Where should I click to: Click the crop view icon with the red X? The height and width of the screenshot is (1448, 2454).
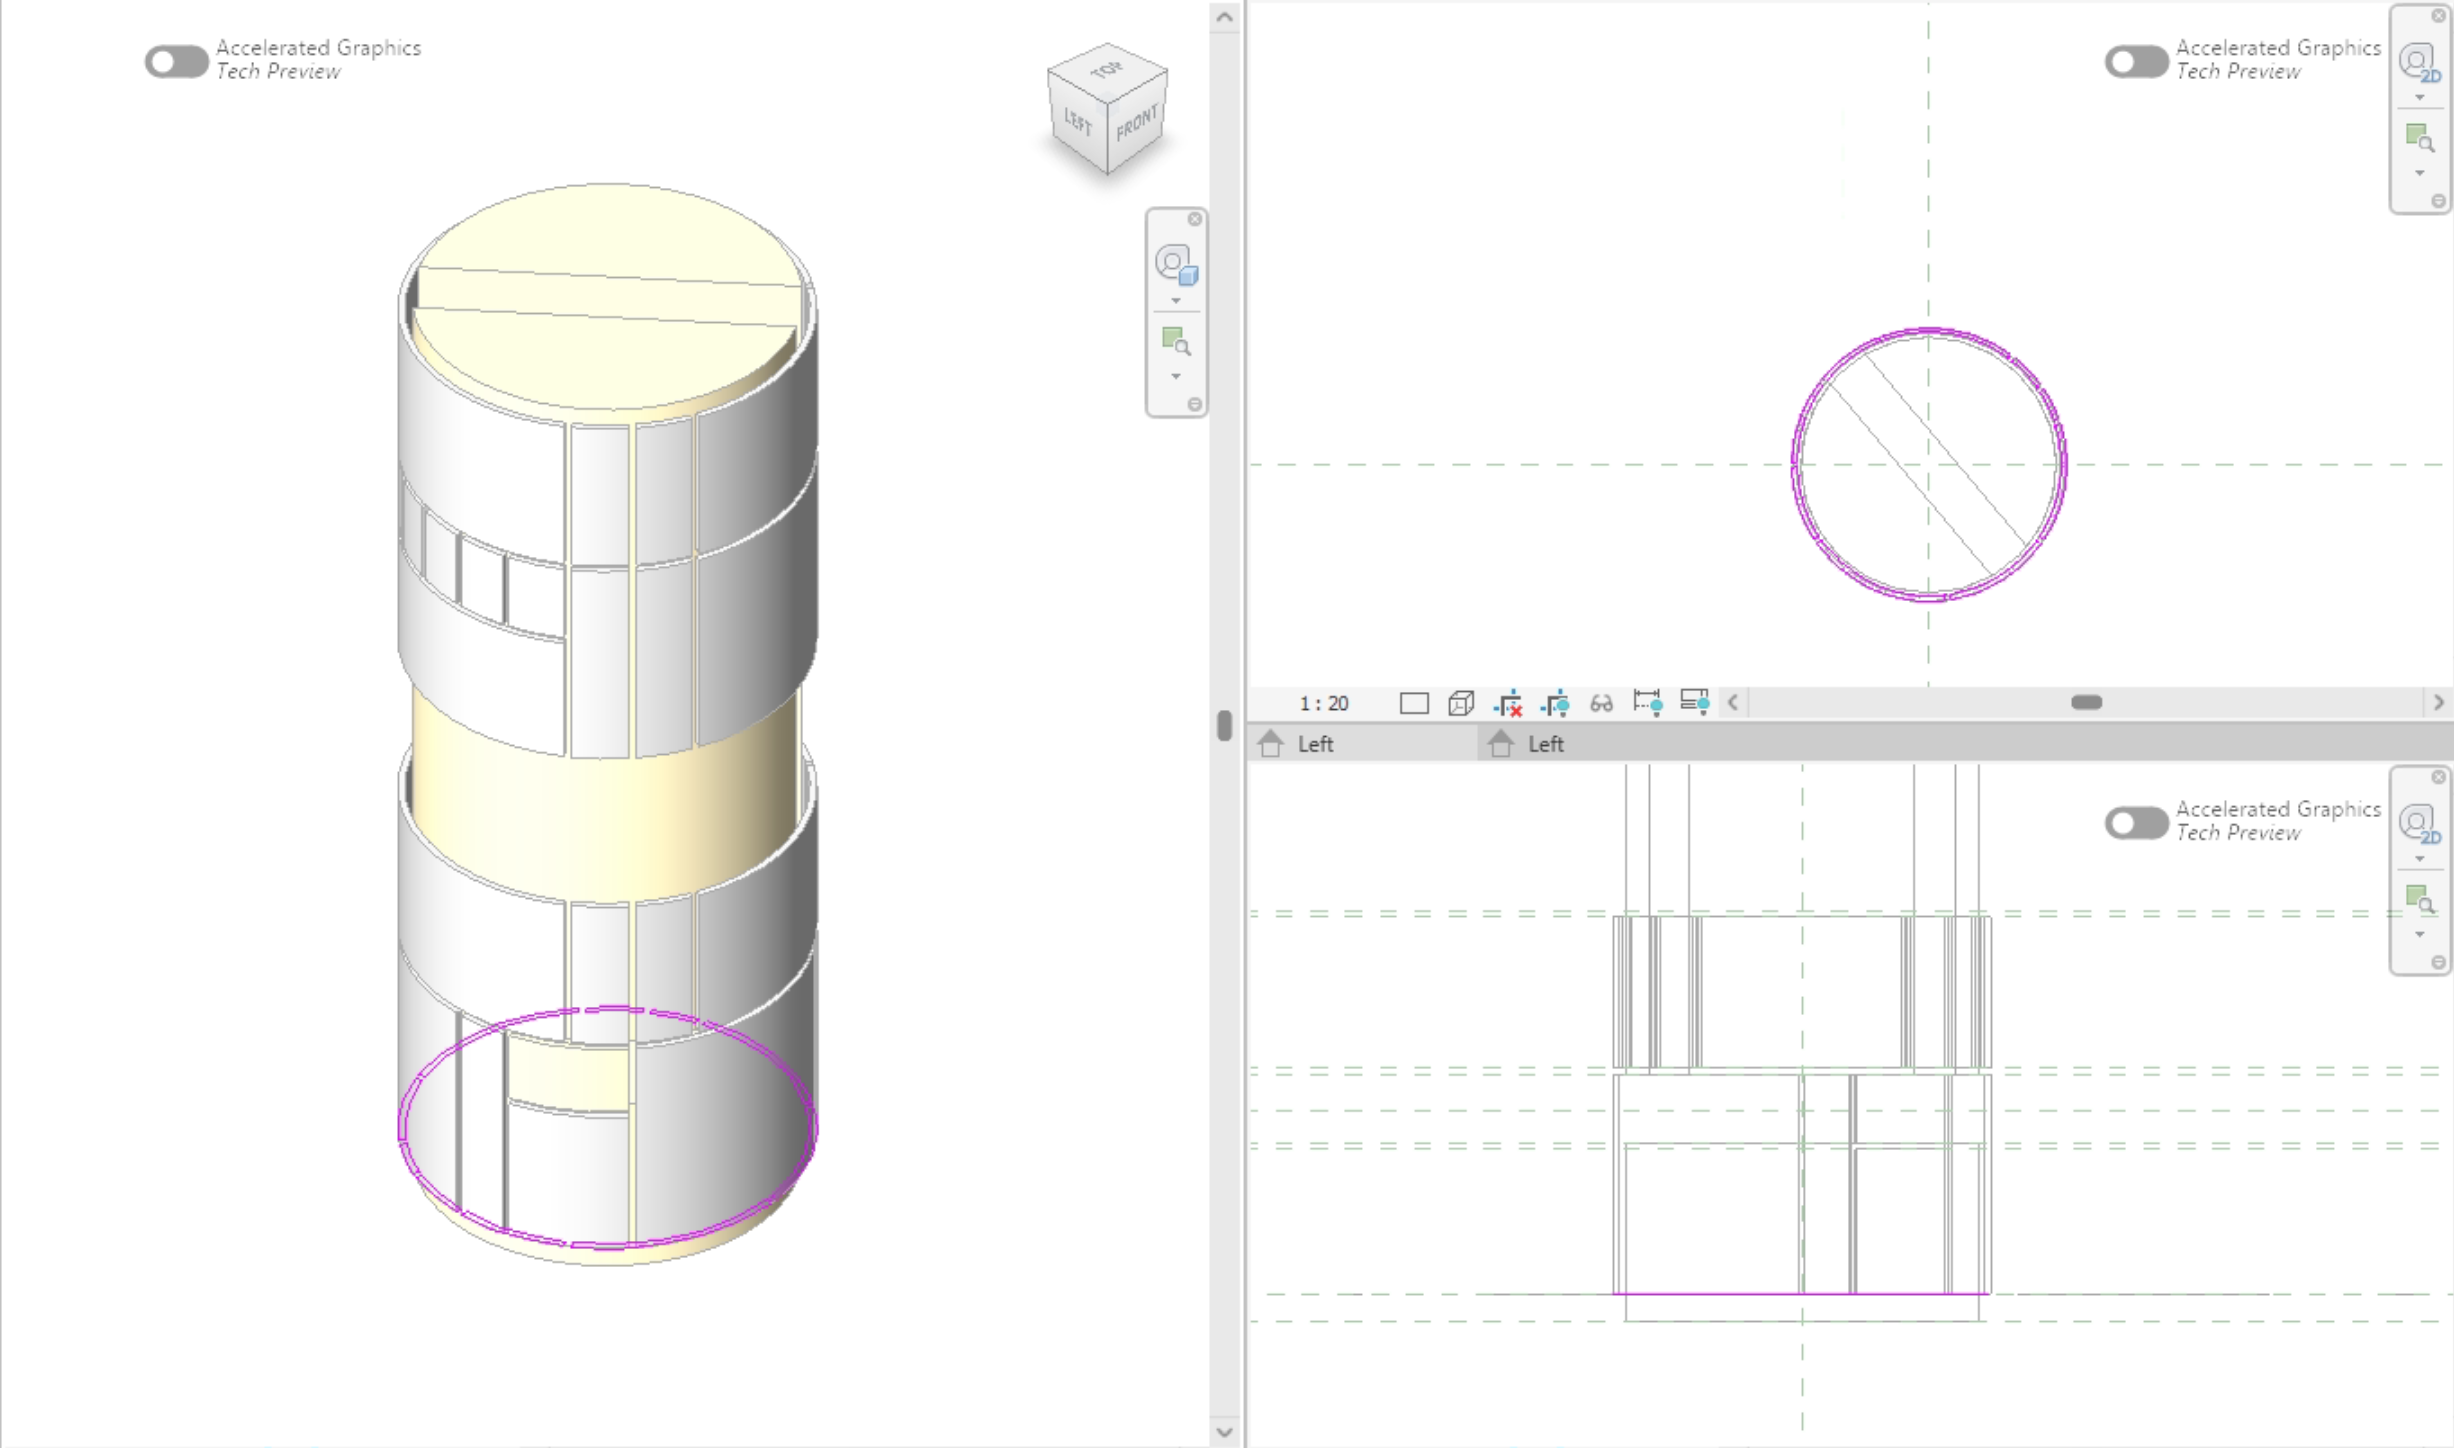[x=1507, y=703]
